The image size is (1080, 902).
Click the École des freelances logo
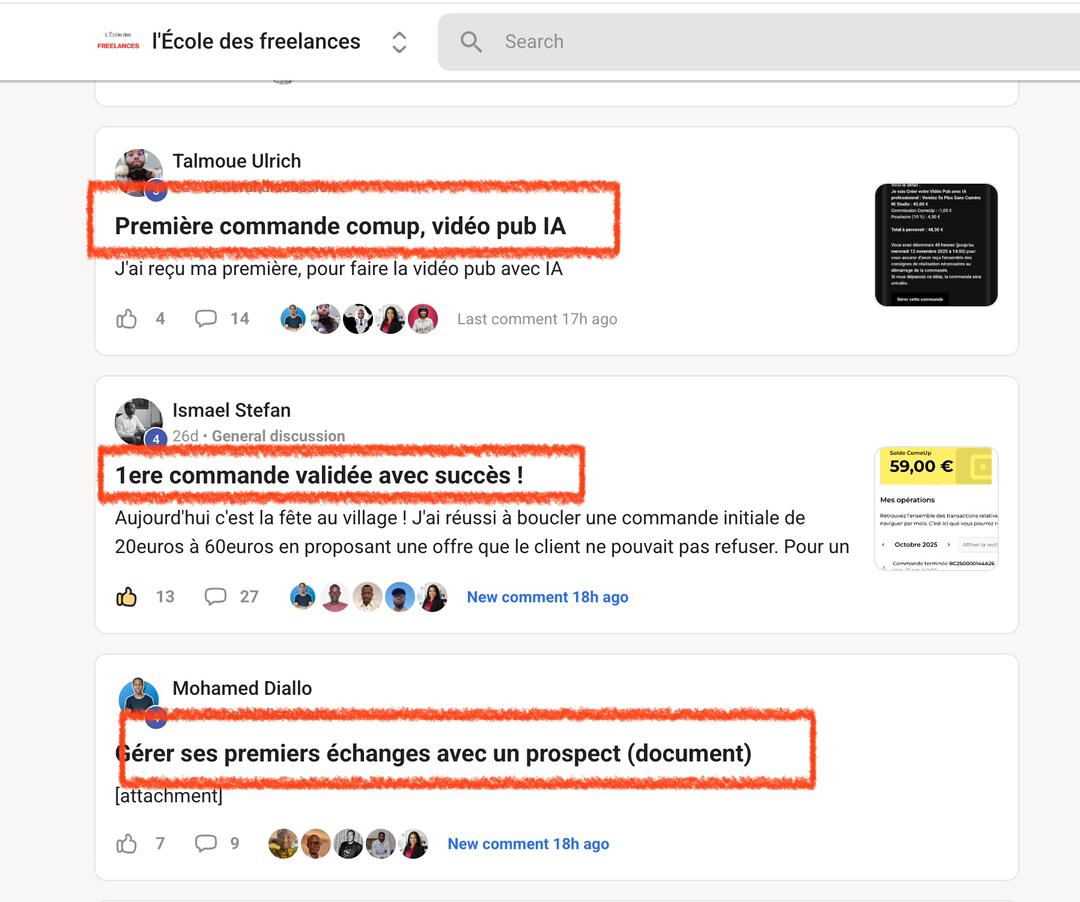pyautogui.click(x=118, y=41)
